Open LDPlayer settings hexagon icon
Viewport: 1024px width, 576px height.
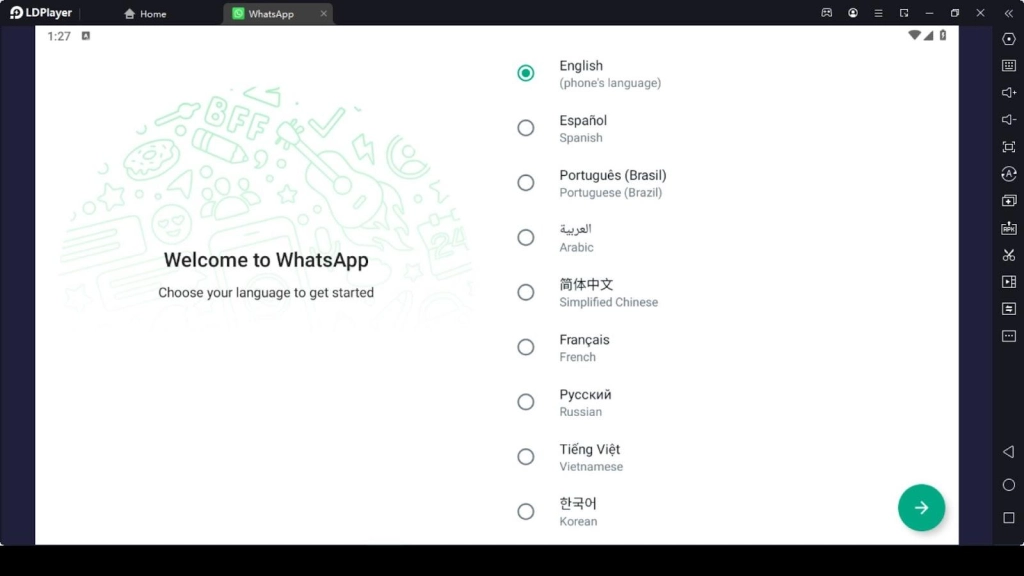[x=1008, y=39]
